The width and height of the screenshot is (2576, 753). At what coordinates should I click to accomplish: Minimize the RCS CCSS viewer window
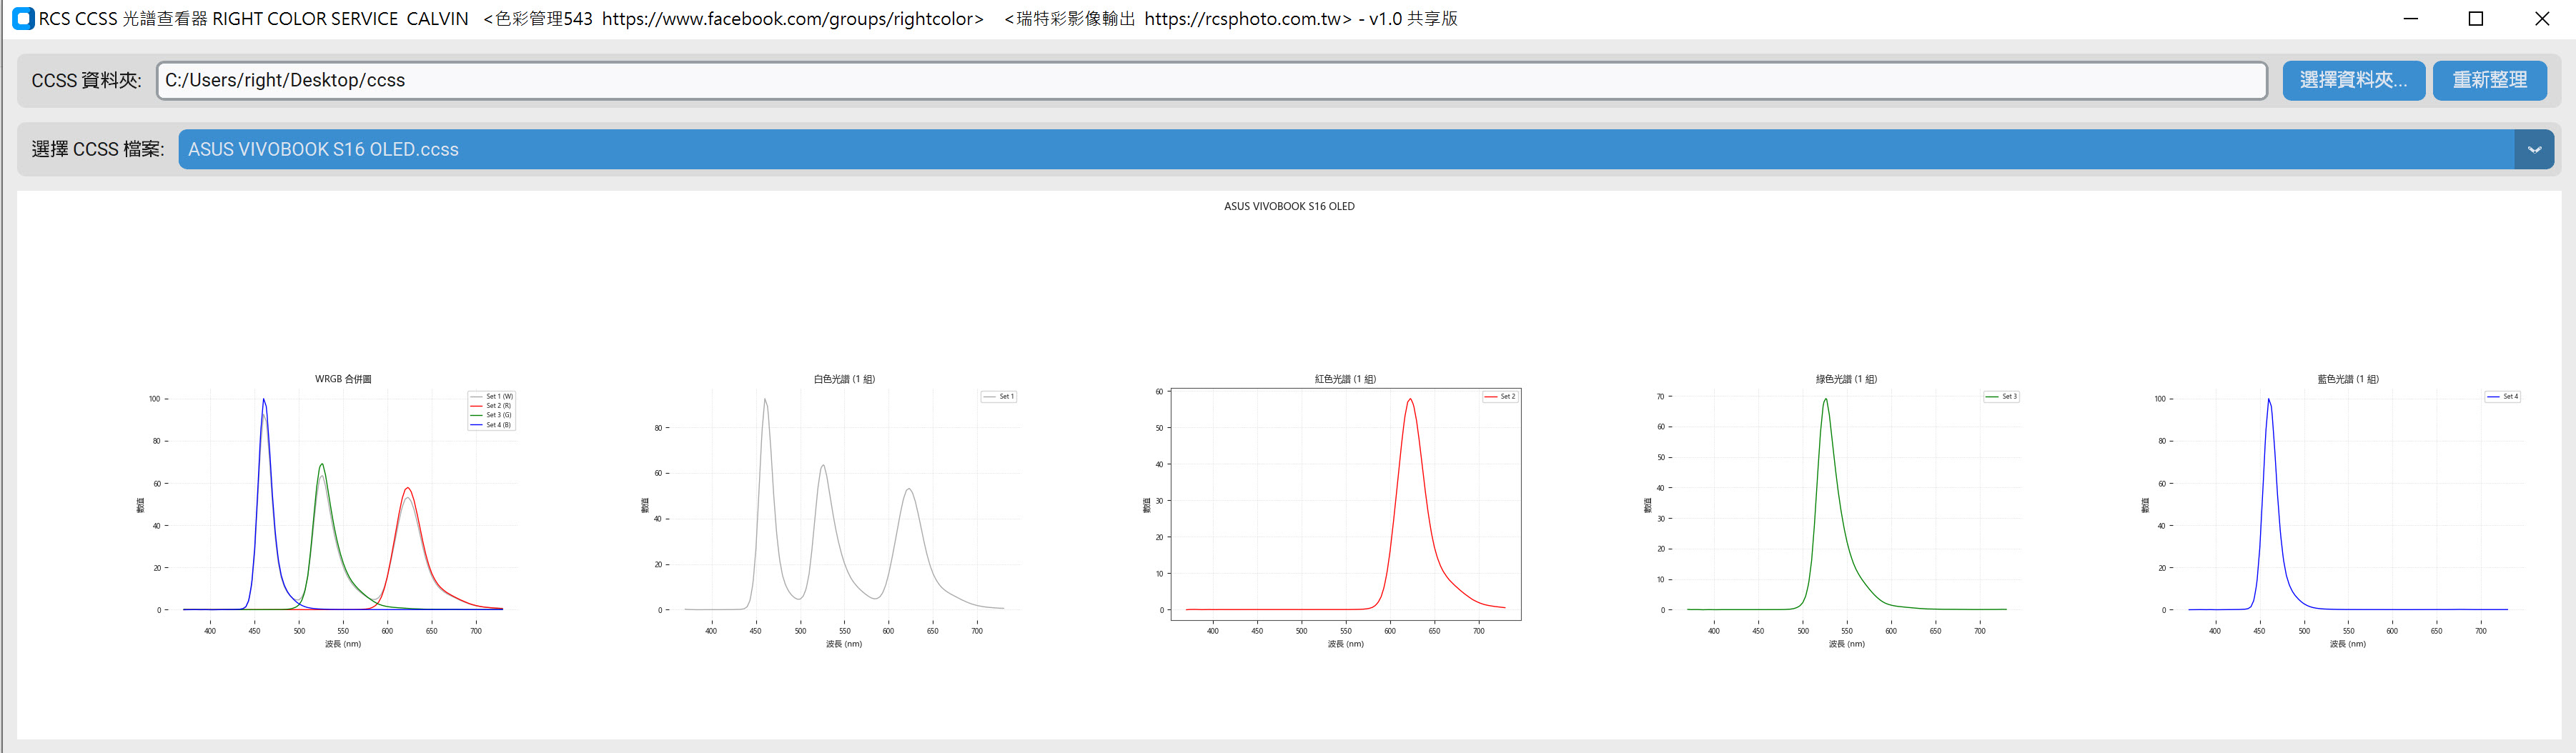tap(2411, 19)
